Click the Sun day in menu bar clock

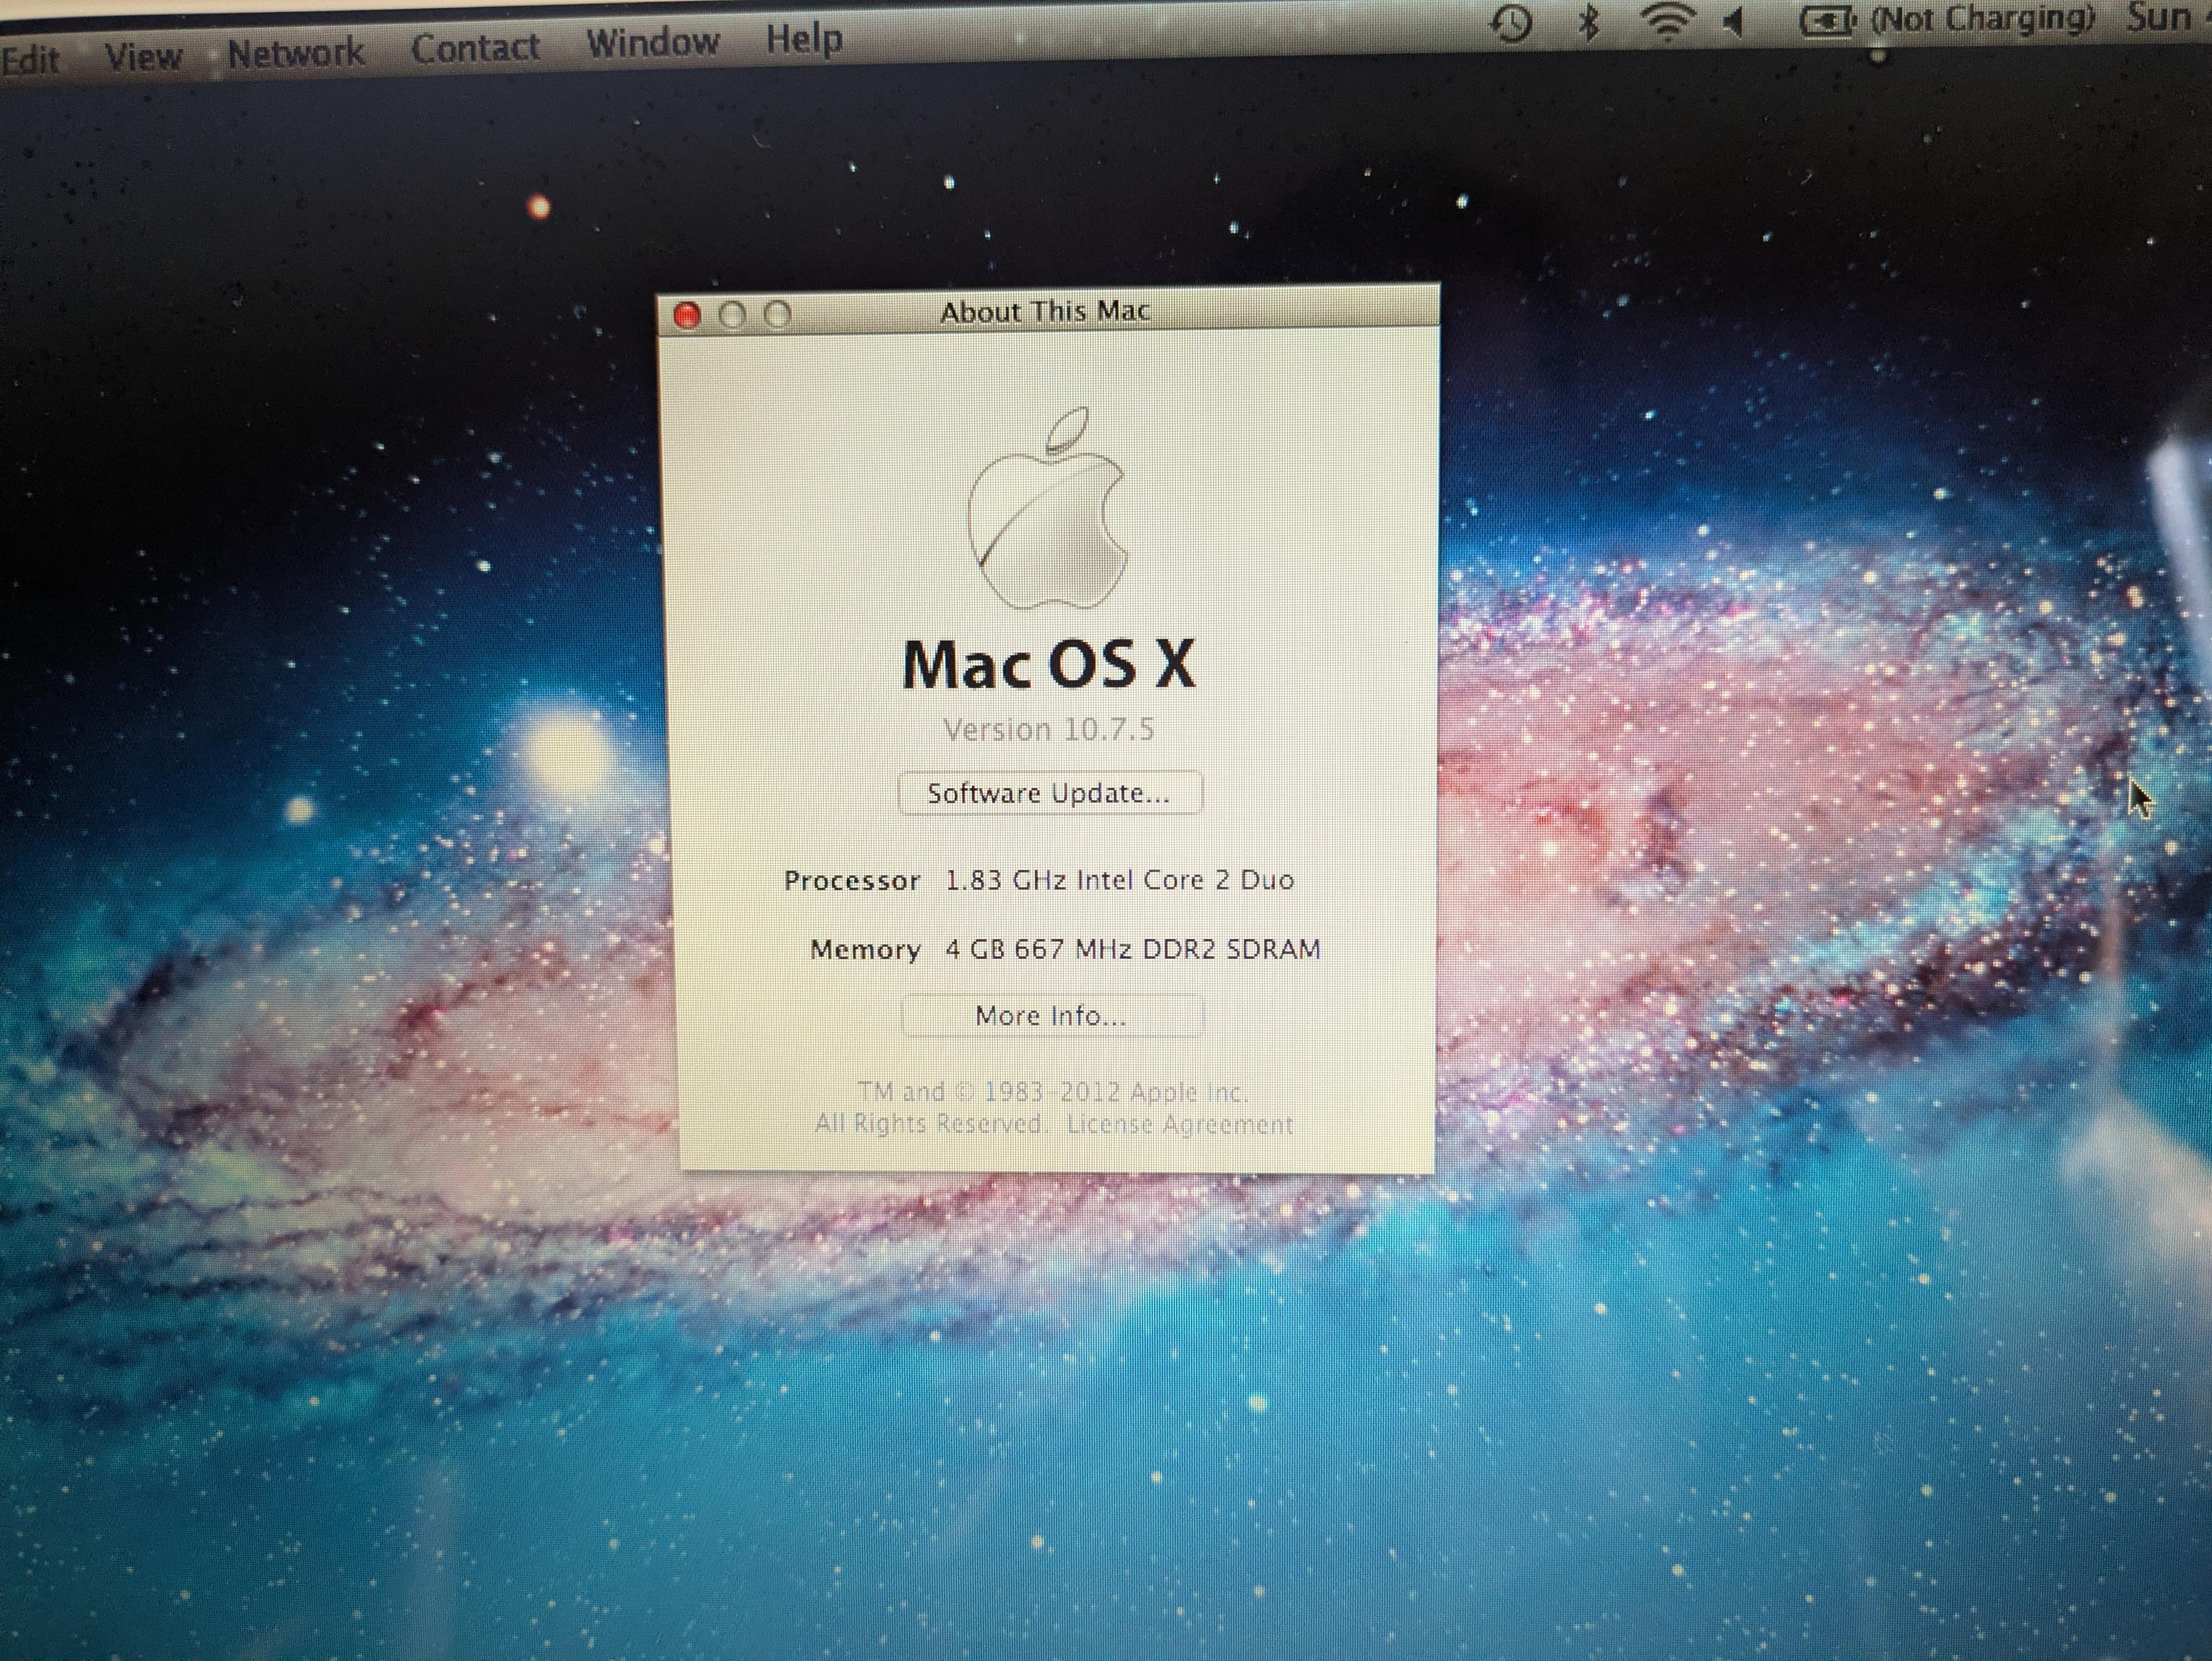click(2159, 16)
